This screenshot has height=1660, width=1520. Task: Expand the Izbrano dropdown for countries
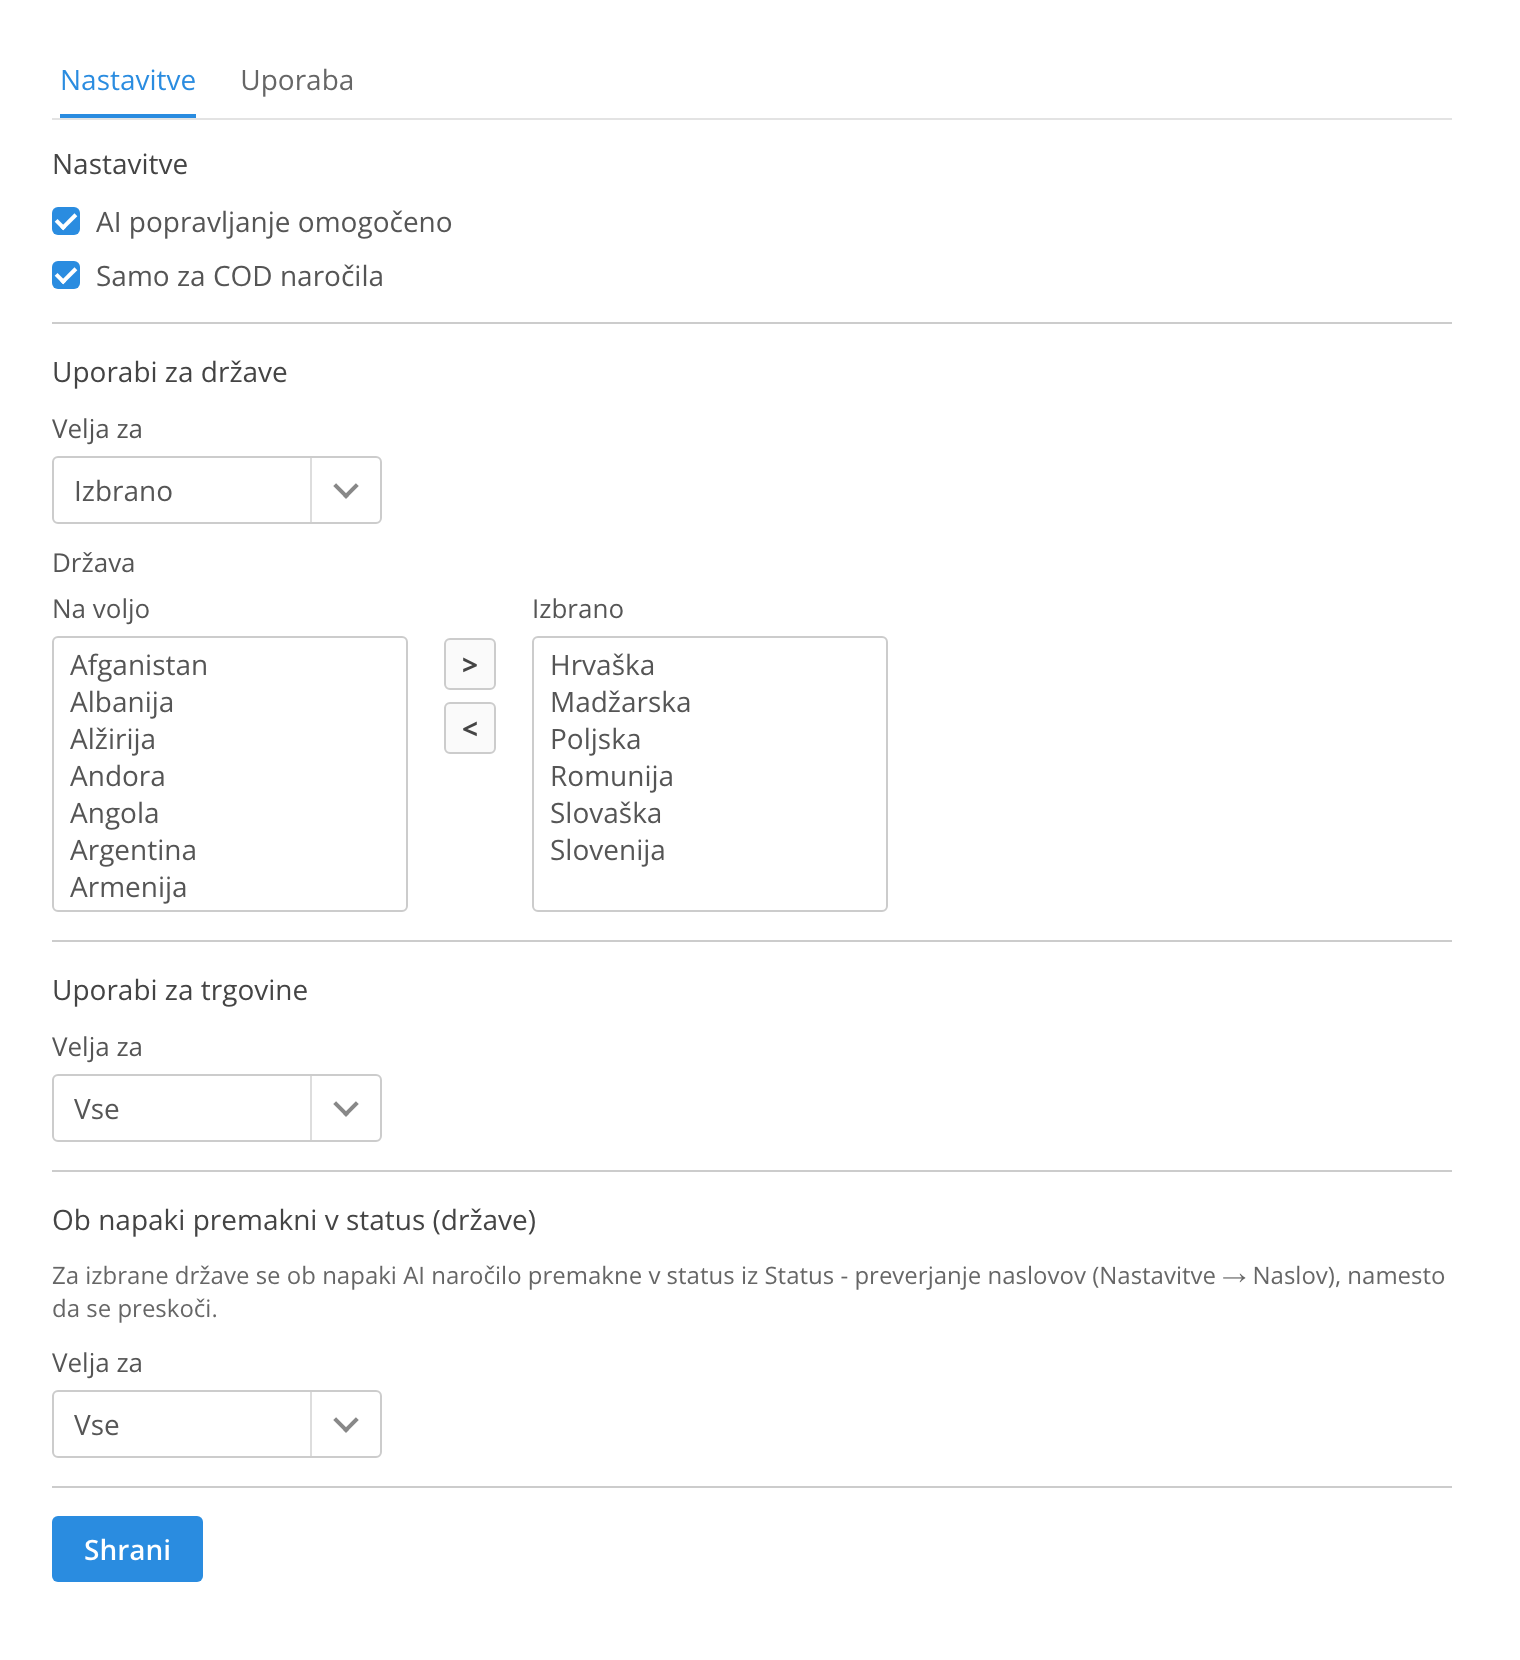(x=217, y=490)
